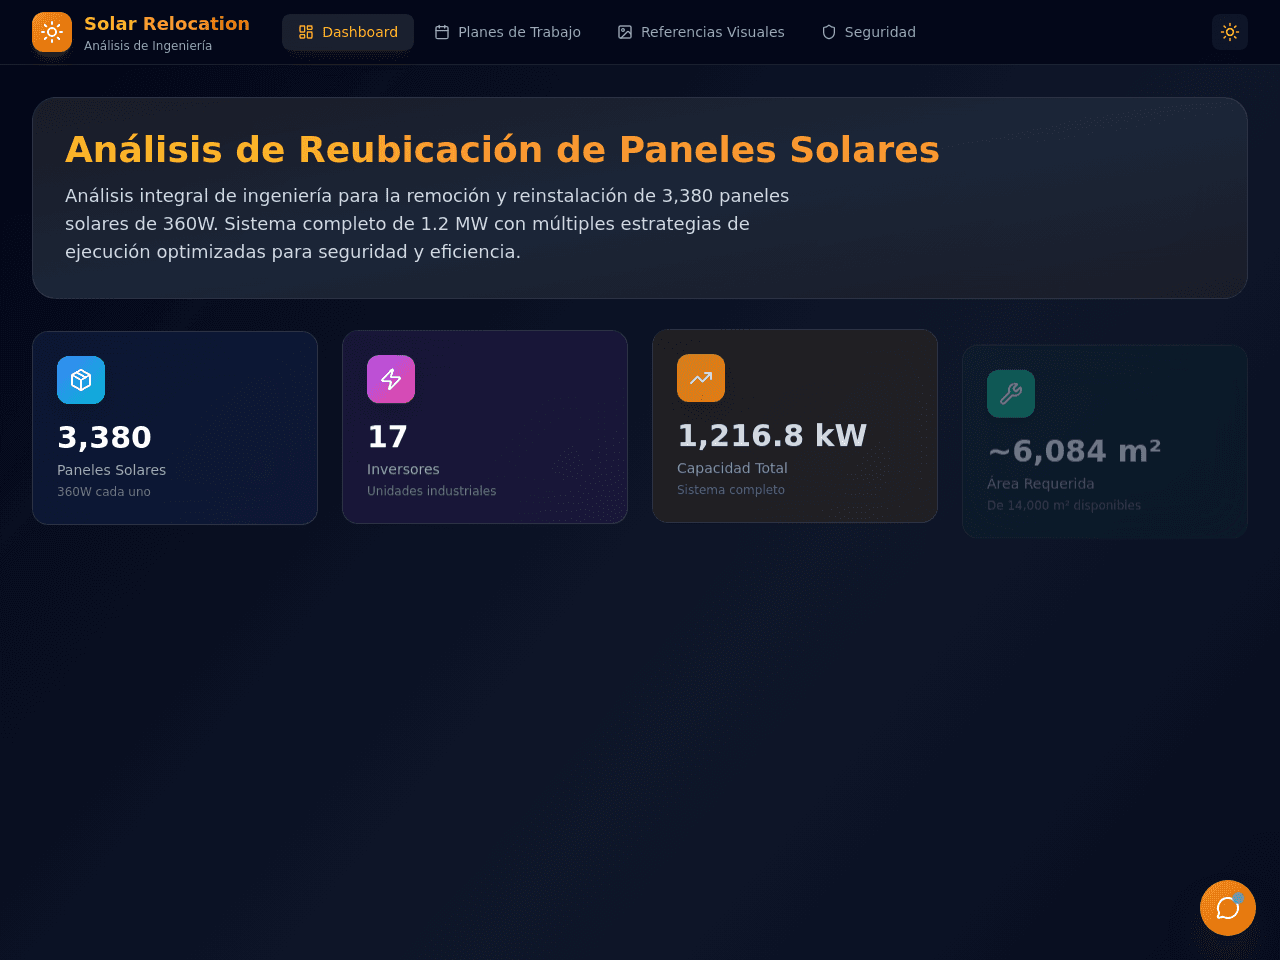Click the teal wrench Área Requerida icon
Screen dimensions: 1280x960
click(1011, 394)
